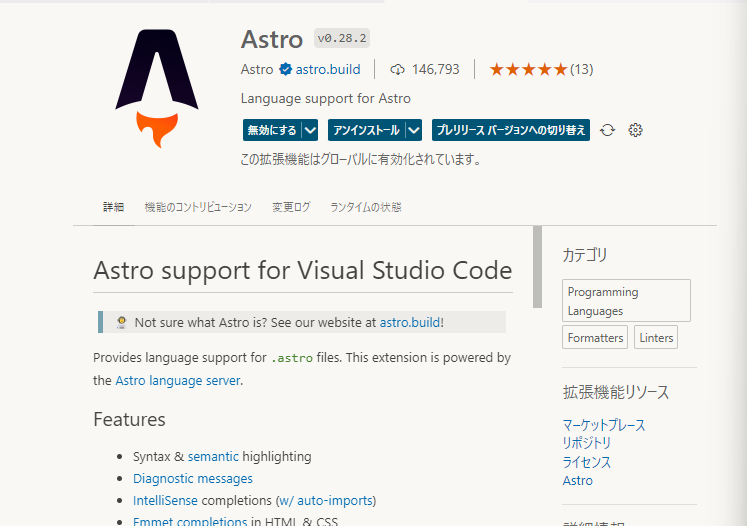Click the five-star rating icons
Viewport: 747px width, 526px height.
tap(527, 69)
